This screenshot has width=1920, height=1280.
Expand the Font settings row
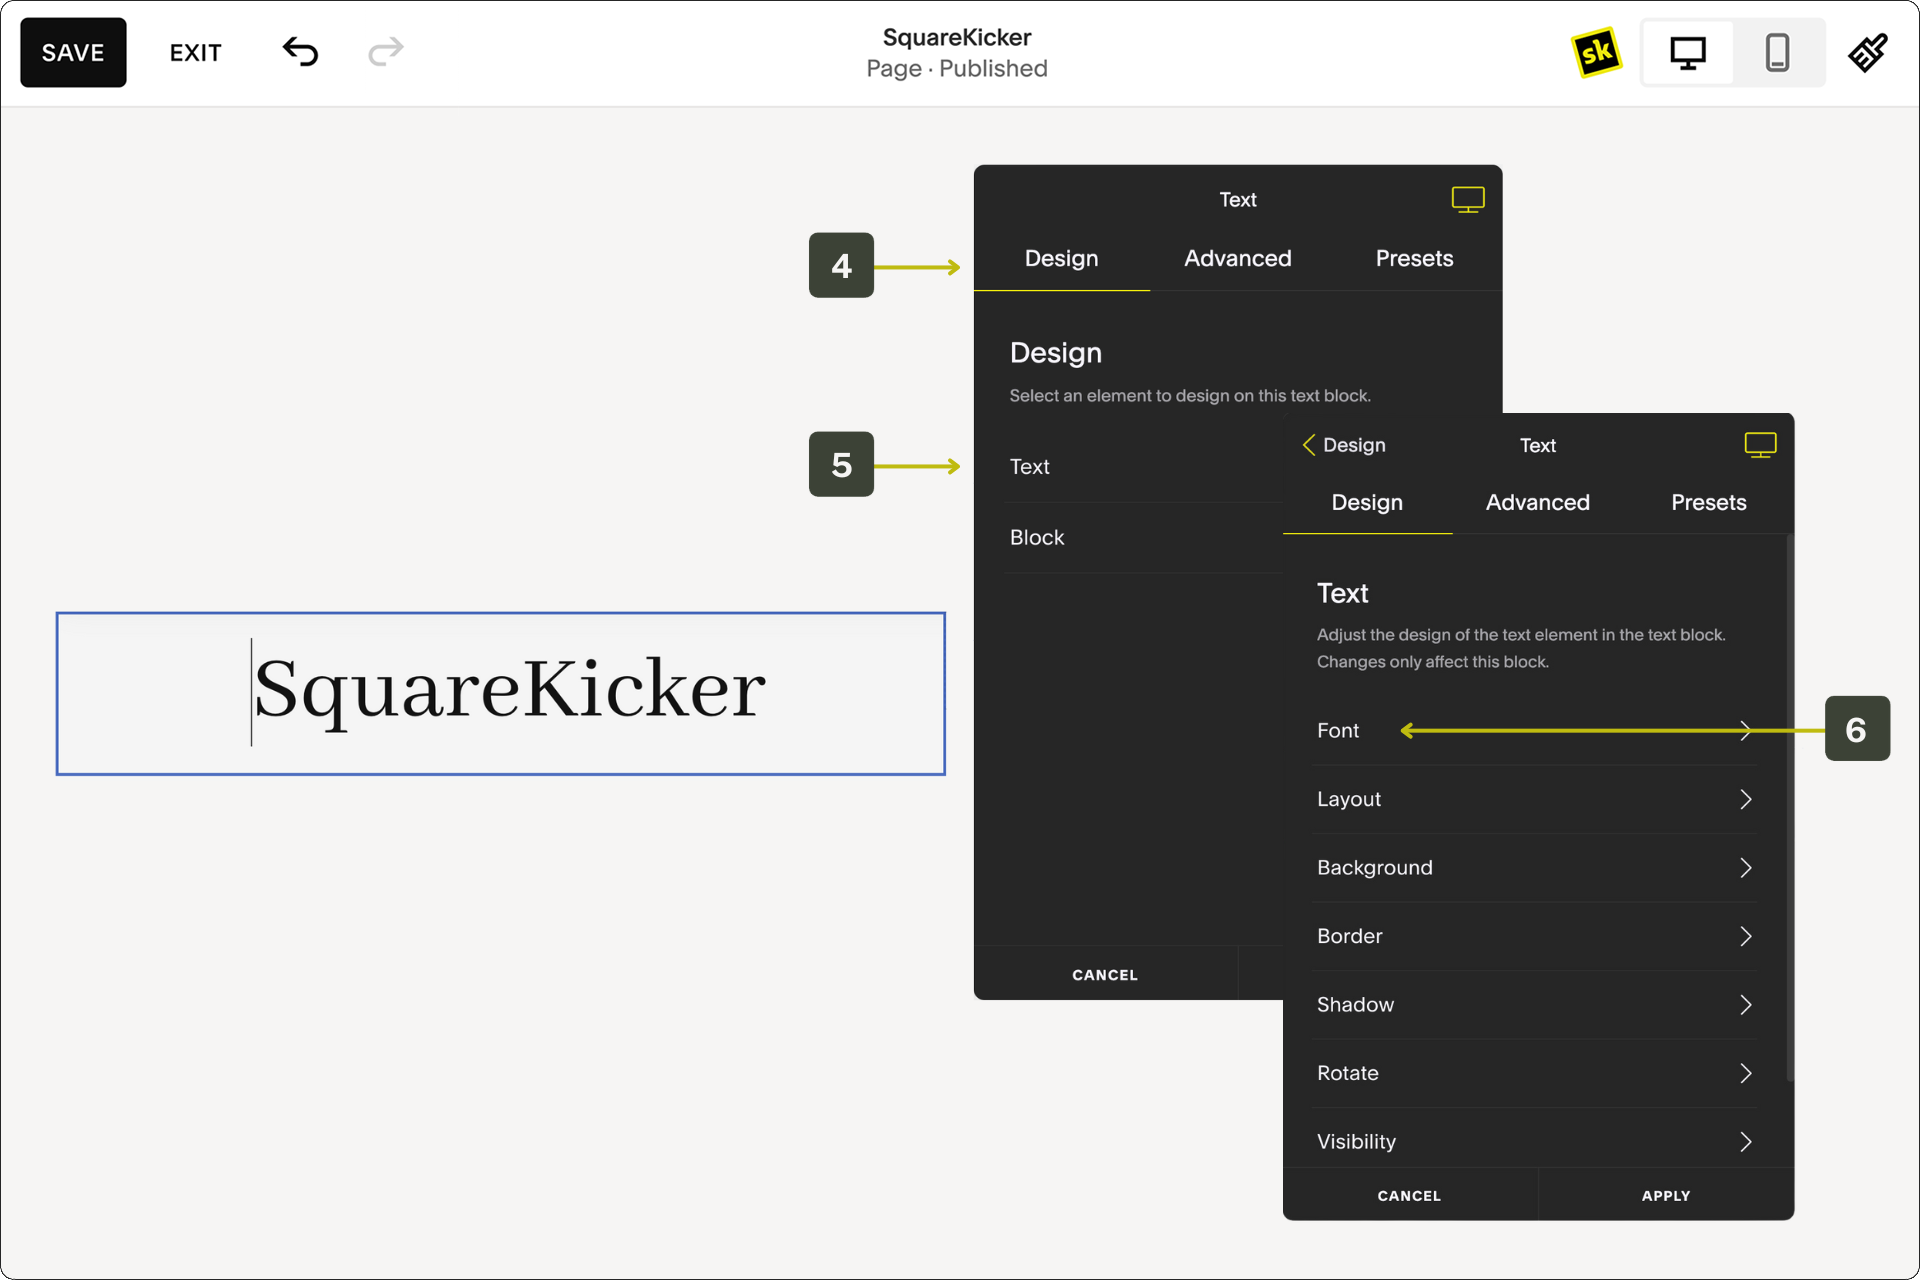pyautogui.click(x=1535, y=731)
